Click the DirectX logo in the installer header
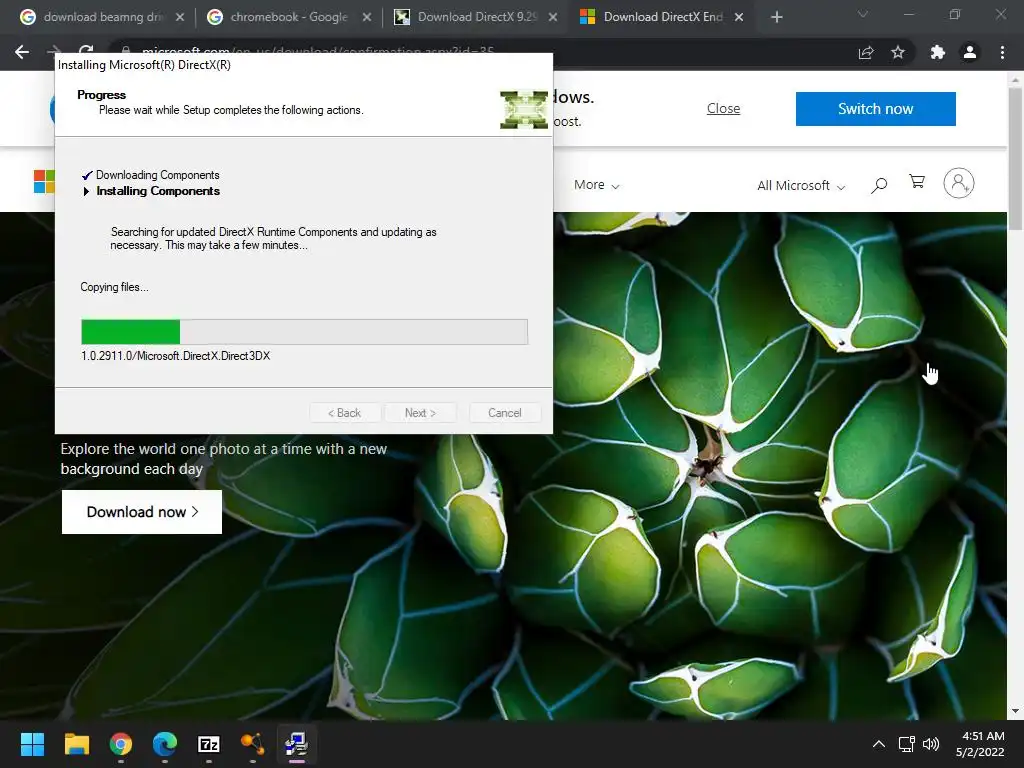 [x=524, y=109]
